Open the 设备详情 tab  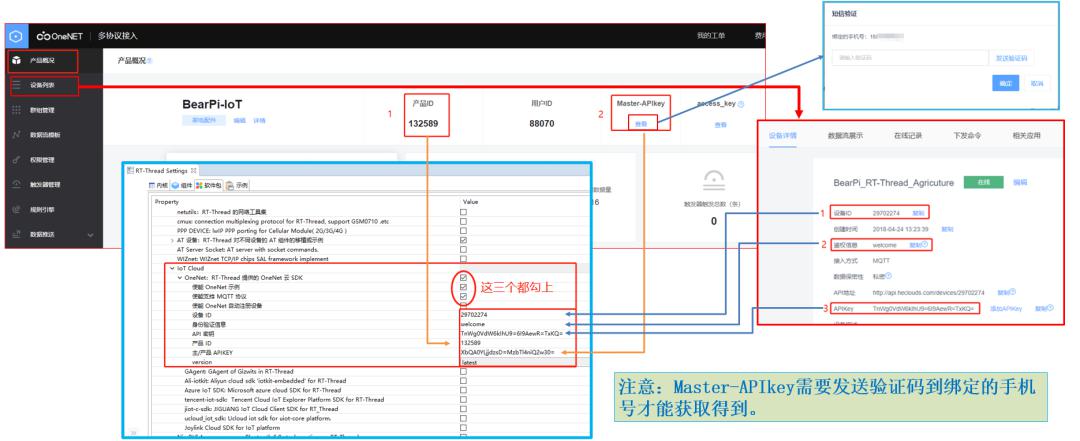click(782, 136)
